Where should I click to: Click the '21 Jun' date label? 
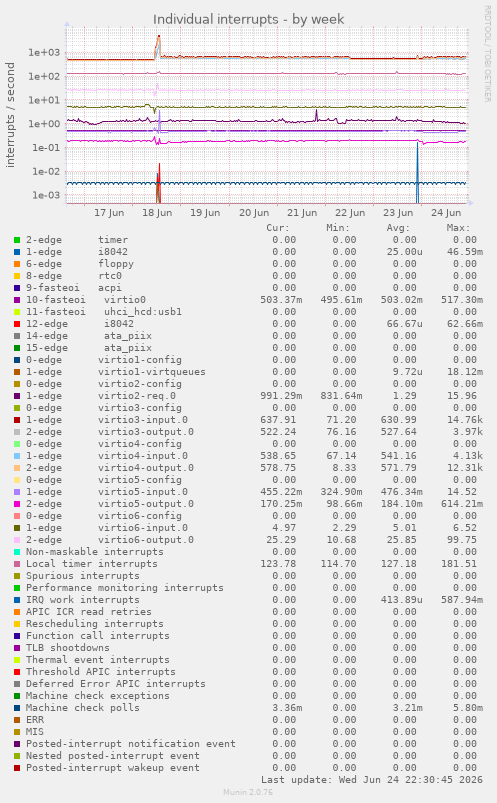pos(302,213)
